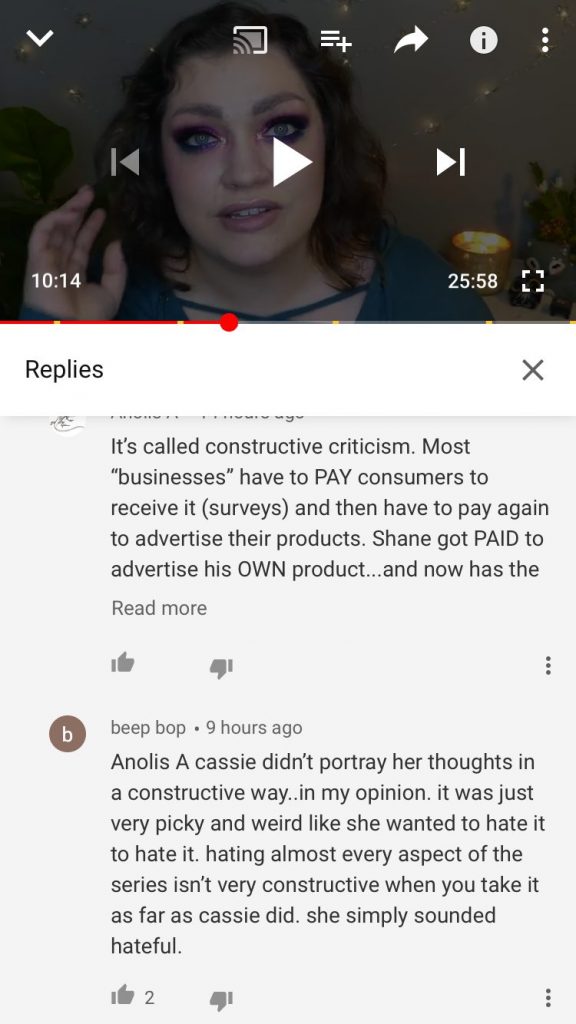The width and height of the screenshot is (576, 1024).
Task: Add video to playlist icon
Action: [x=336, y=40]
